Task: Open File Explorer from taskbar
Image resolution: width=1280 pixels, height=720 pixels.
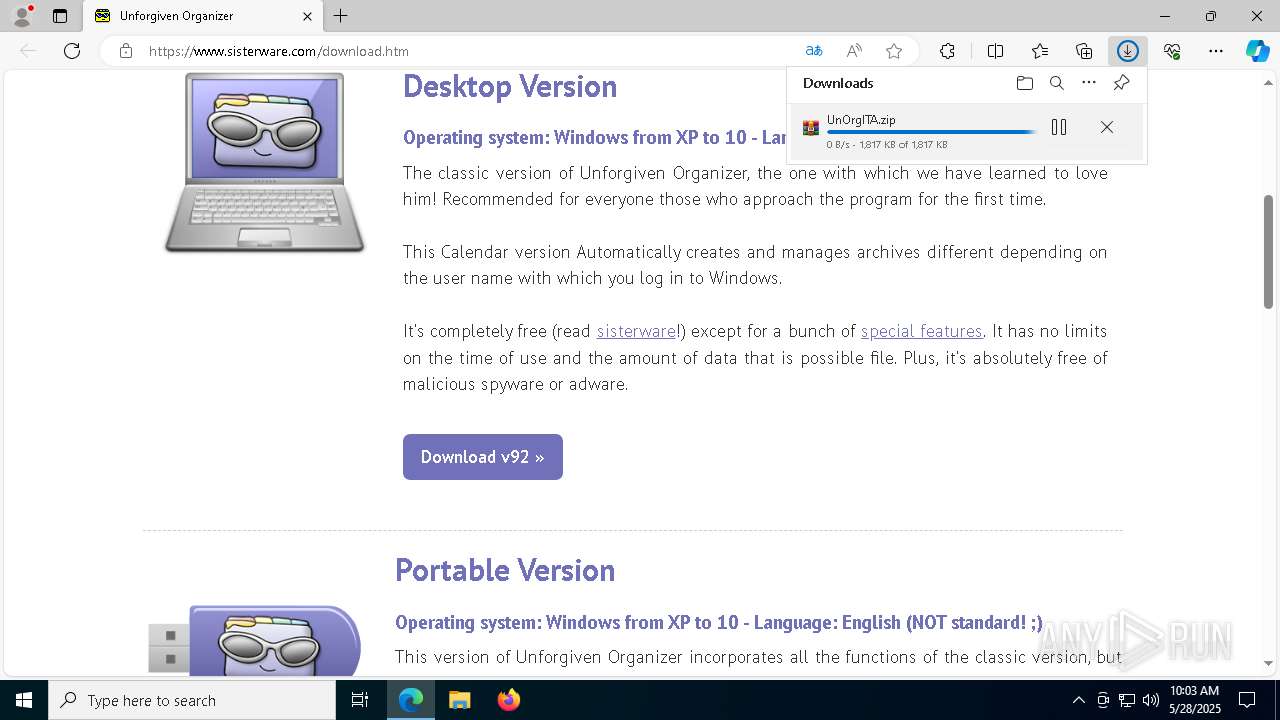Action: coord(459,700)
